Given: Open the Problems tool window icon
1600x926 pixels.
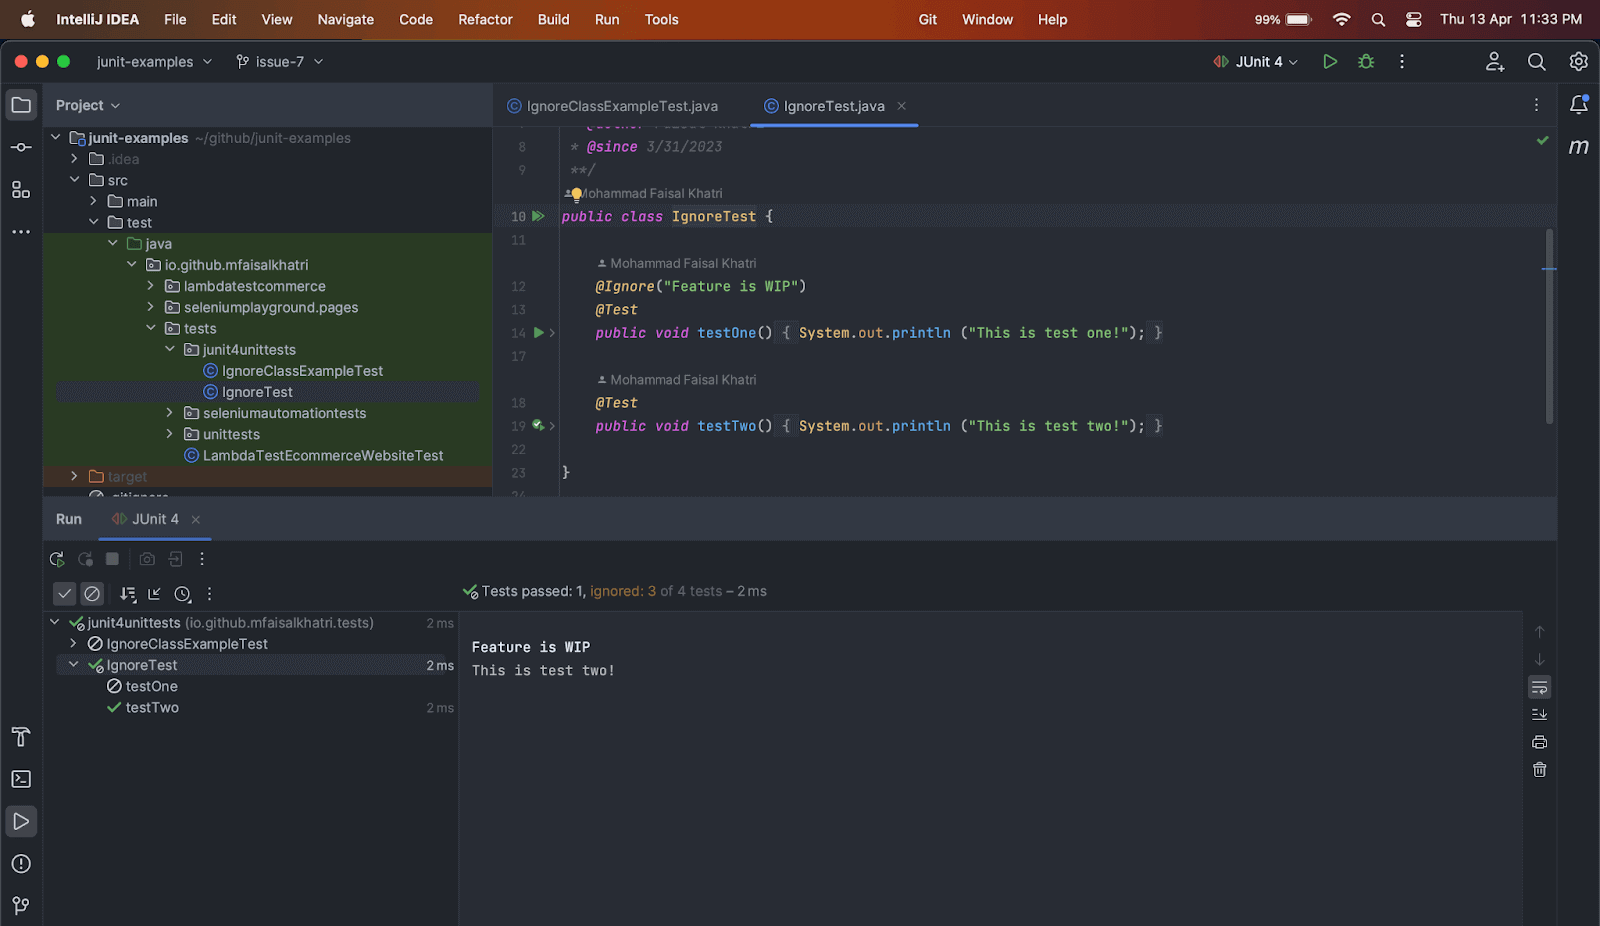Looking at the screenshot, I should coord(21,864).
